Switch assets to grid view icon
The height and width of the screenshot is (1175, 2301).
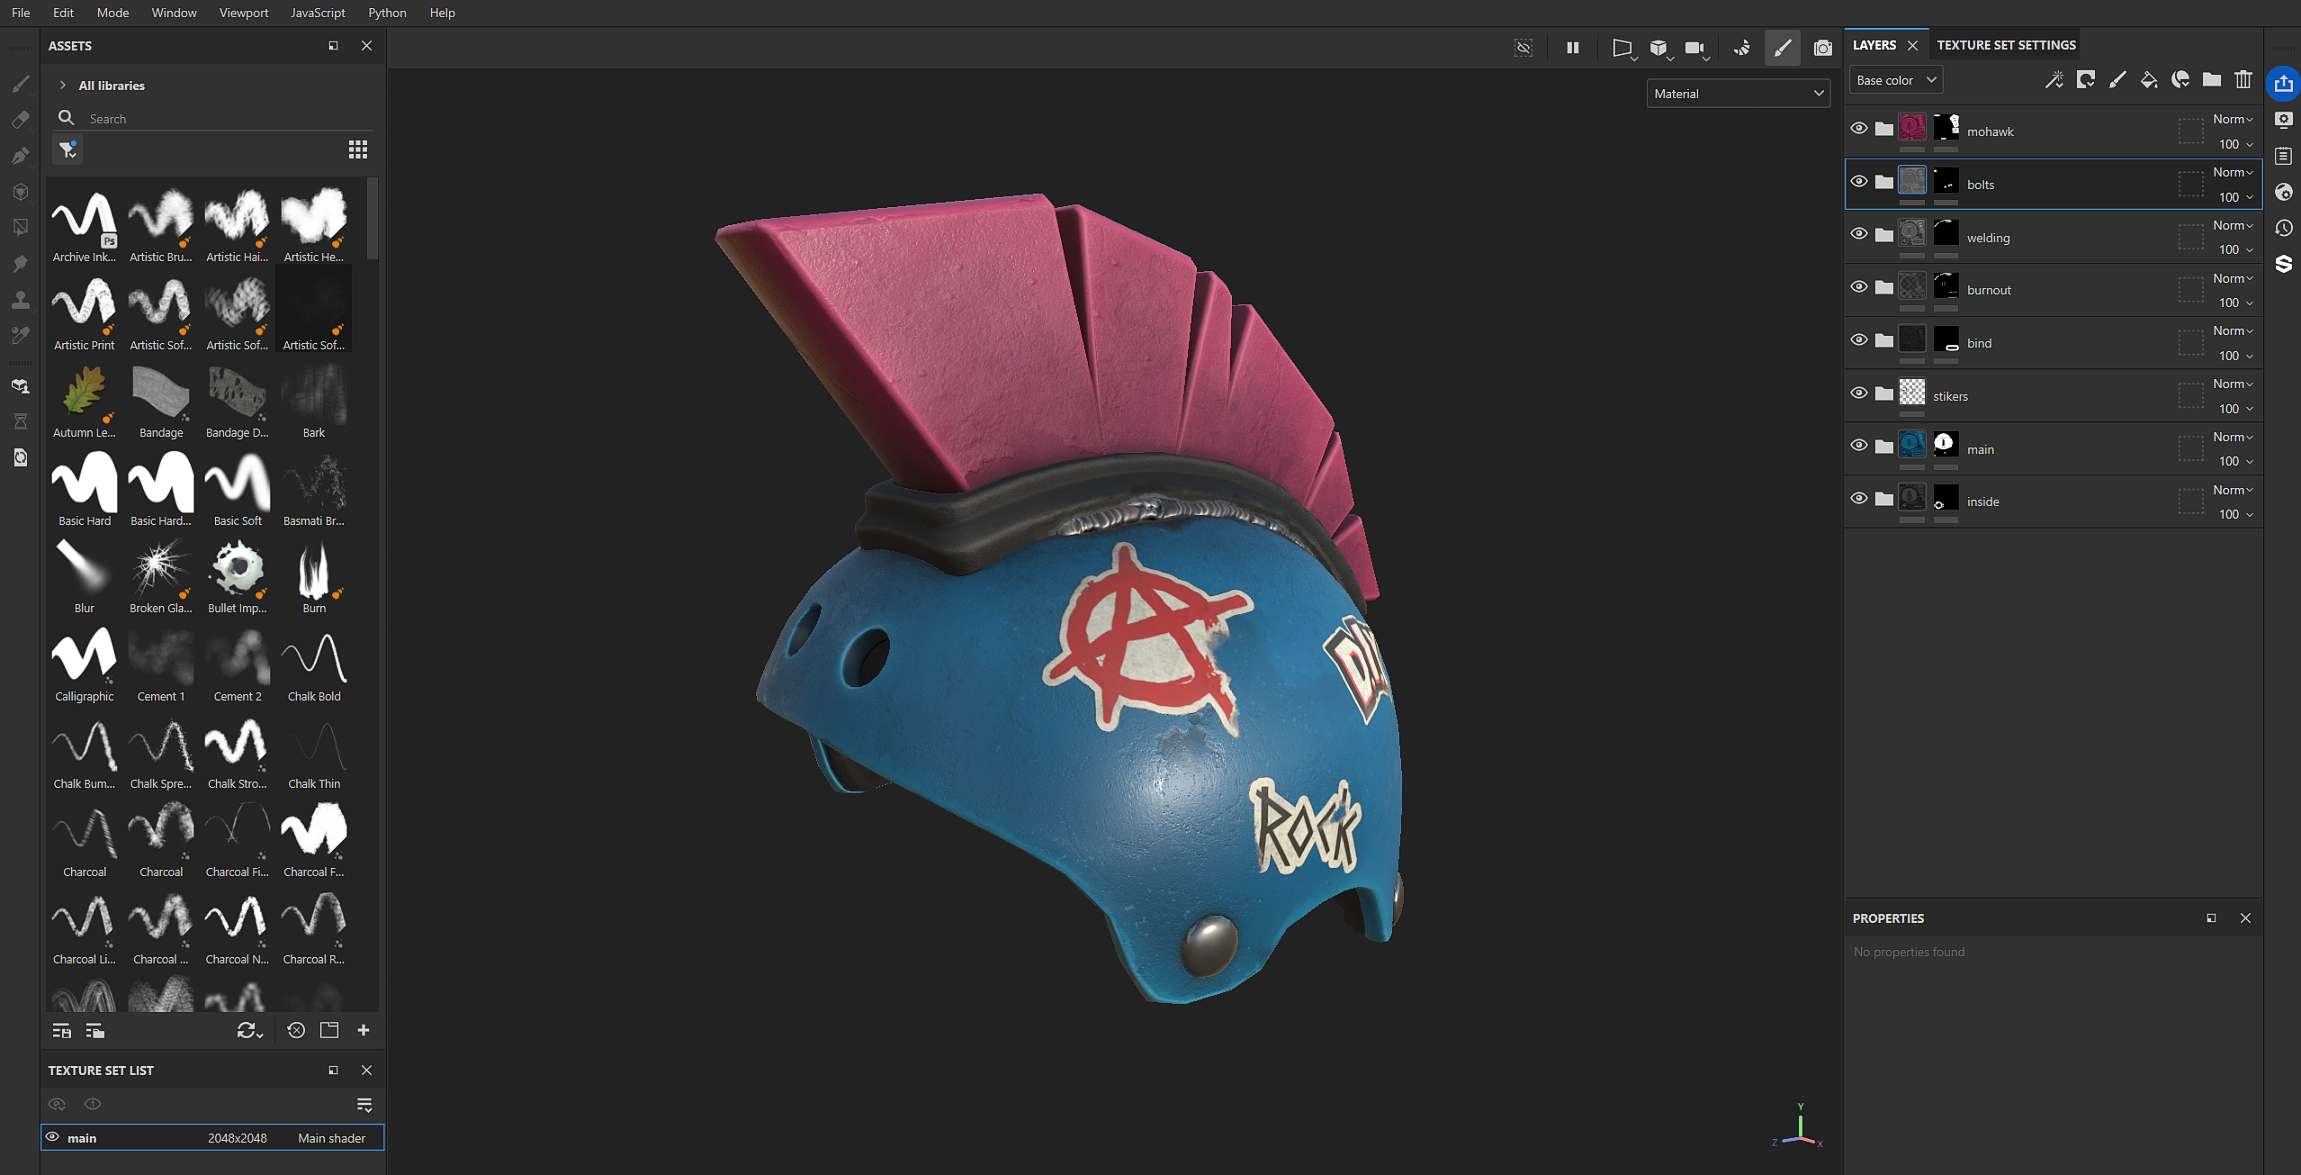coord(358,149)
